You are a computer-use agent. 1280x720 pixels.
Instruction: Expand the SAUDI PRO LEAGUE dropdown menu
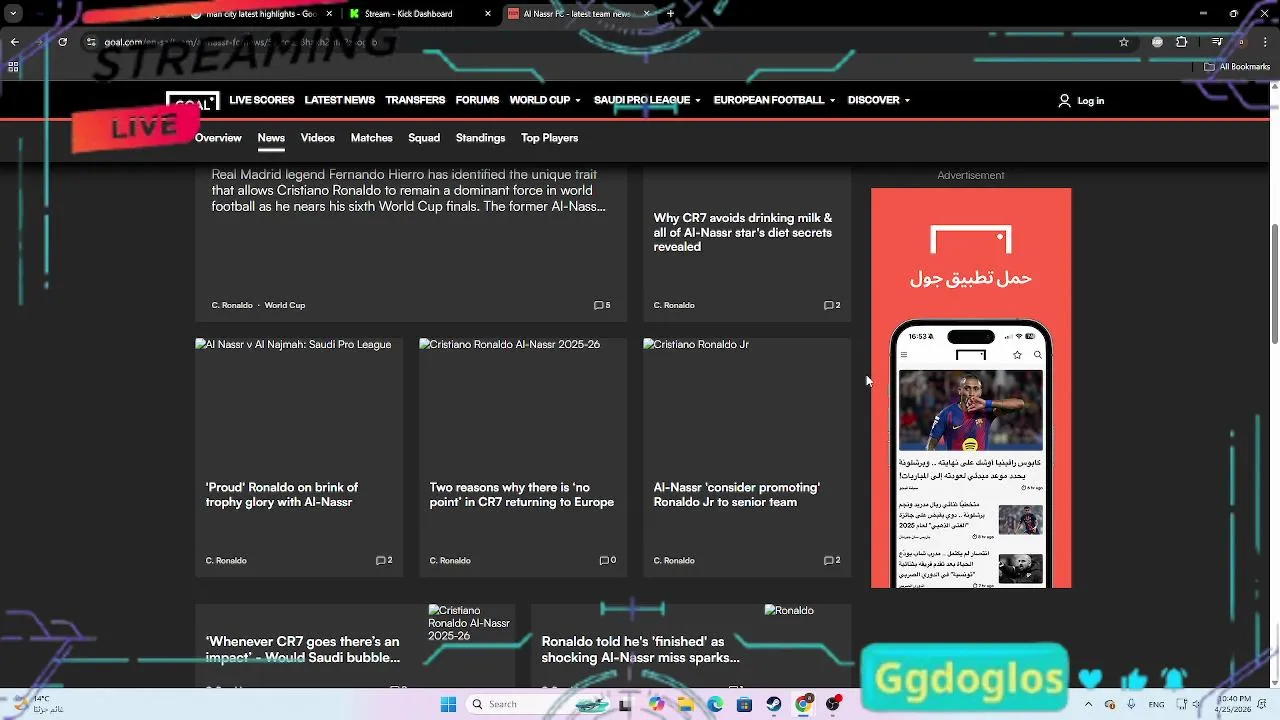647,100
